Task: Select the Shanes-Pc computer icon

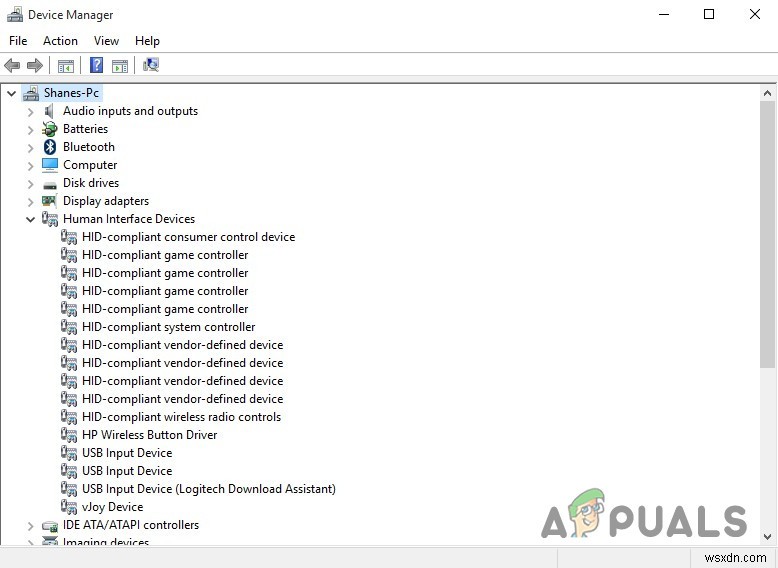Action: pos(31,93)
